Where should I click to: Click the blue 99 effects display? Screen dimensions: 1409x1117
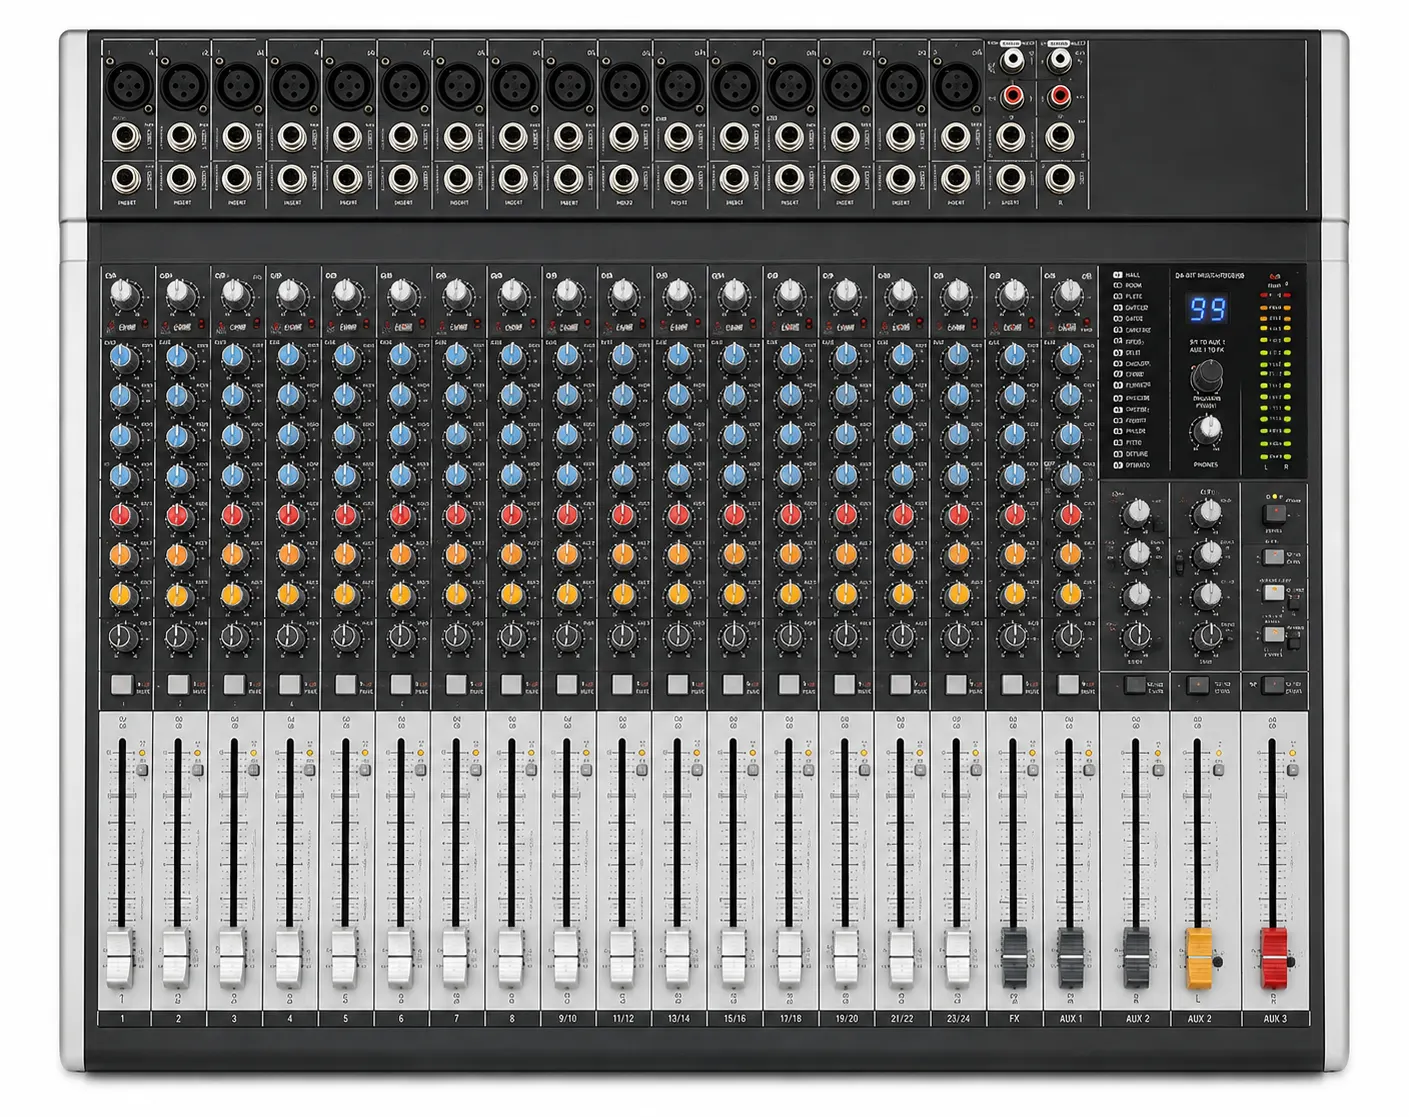tap(1208, 309)
